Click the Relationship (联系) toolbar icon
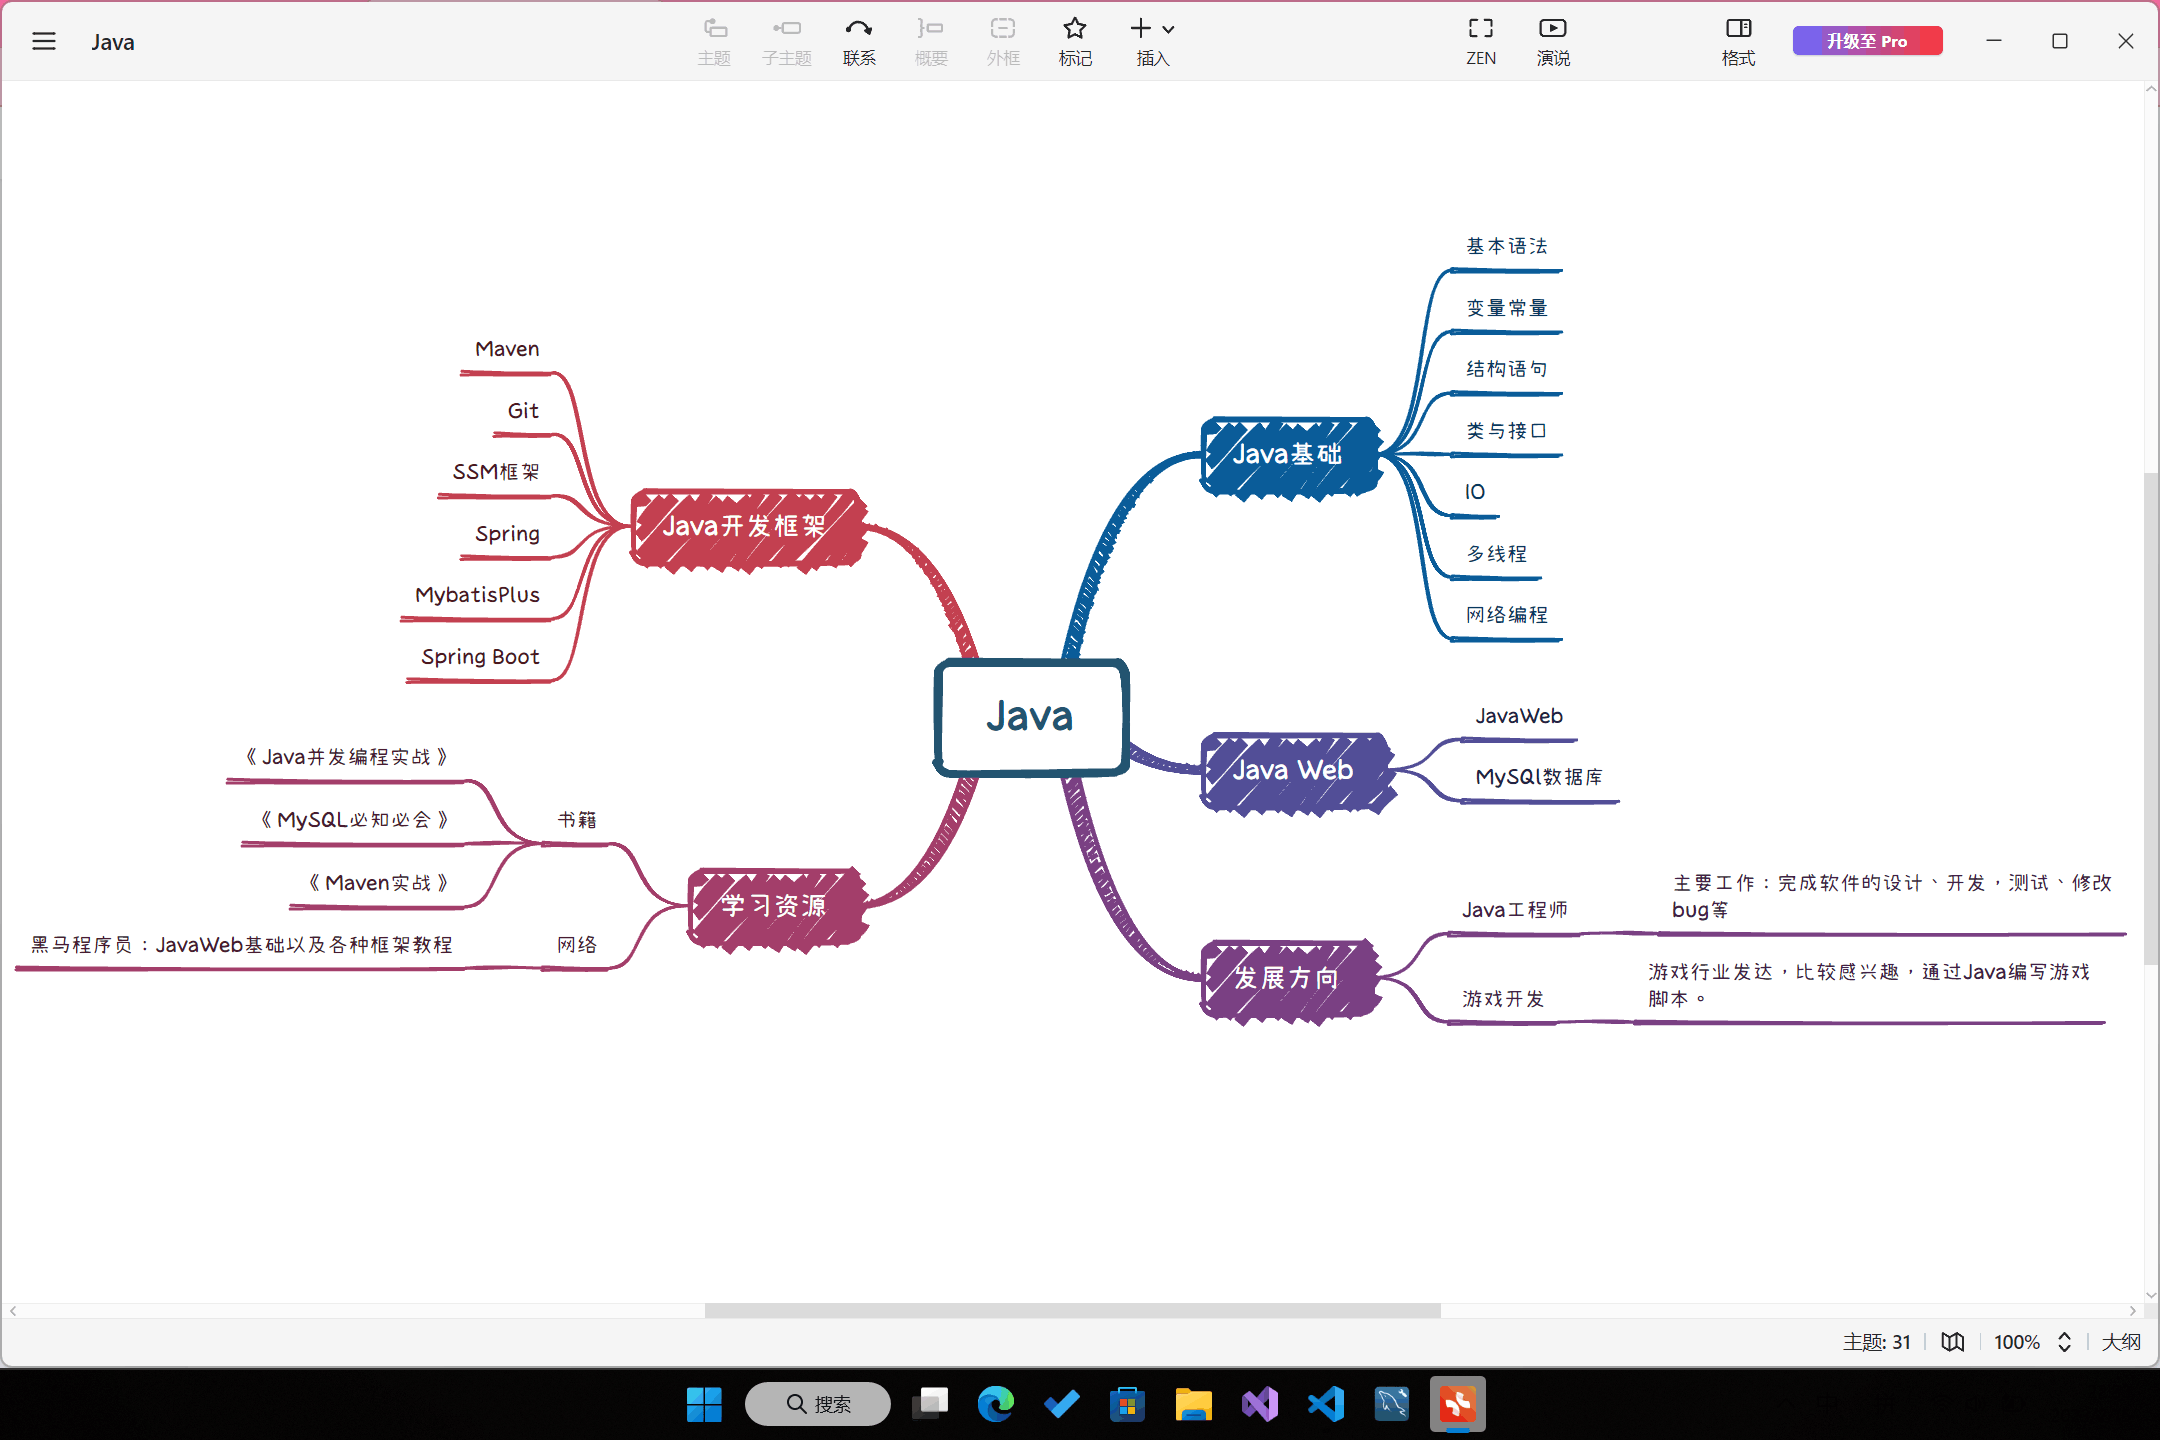The image size is (2160, 1440). pos(858,40)
